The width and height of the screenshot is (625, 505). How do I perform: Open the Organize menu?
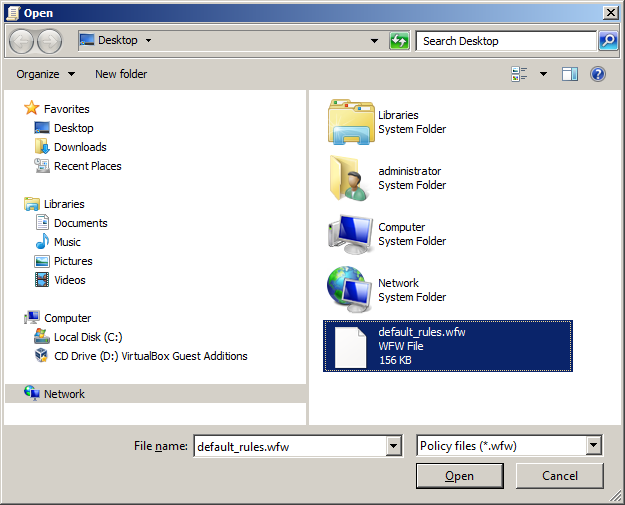(45, 74)
